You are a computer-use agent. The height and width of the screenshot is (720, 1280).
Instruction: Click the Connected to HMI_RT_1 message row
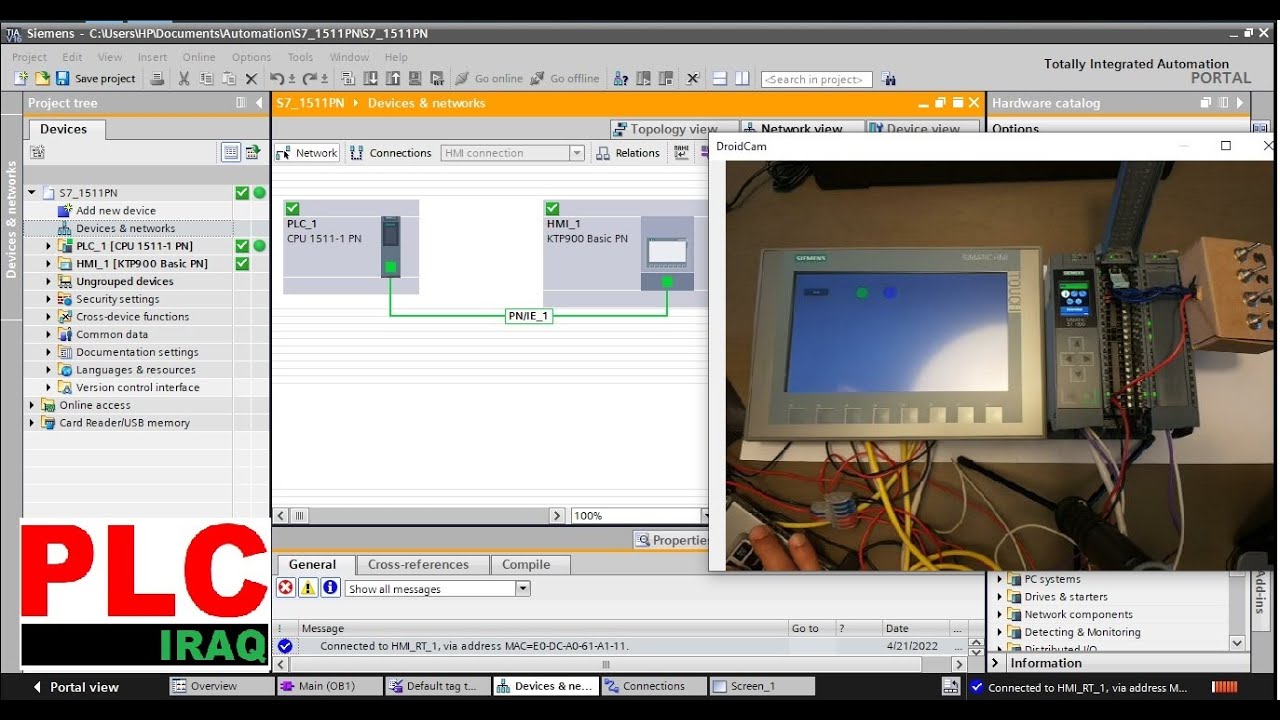[x=620, y=646]
